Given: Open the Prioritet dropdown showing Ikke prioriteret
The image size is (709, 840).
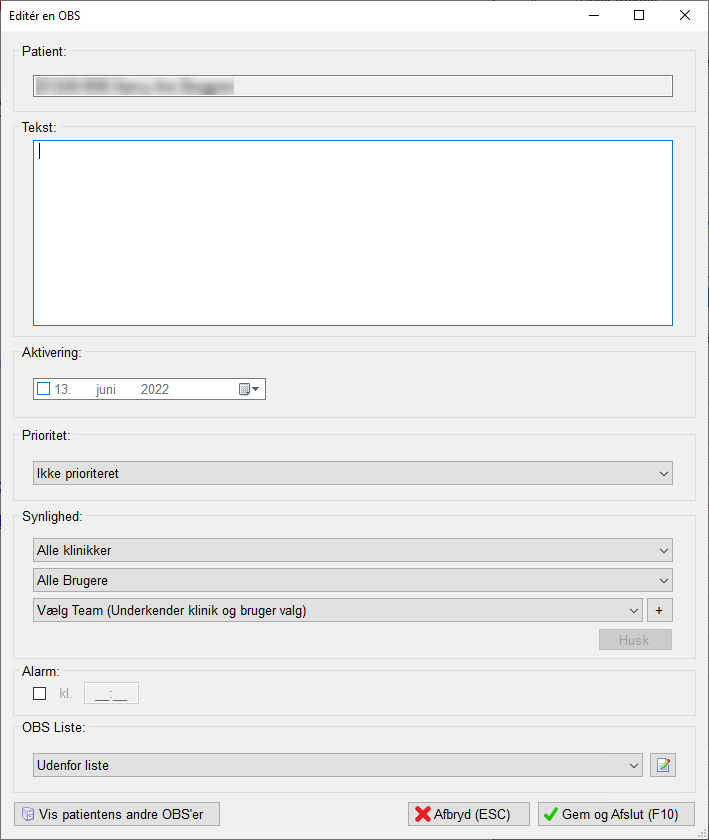Looking at the screenshot, I should [353, 474].
